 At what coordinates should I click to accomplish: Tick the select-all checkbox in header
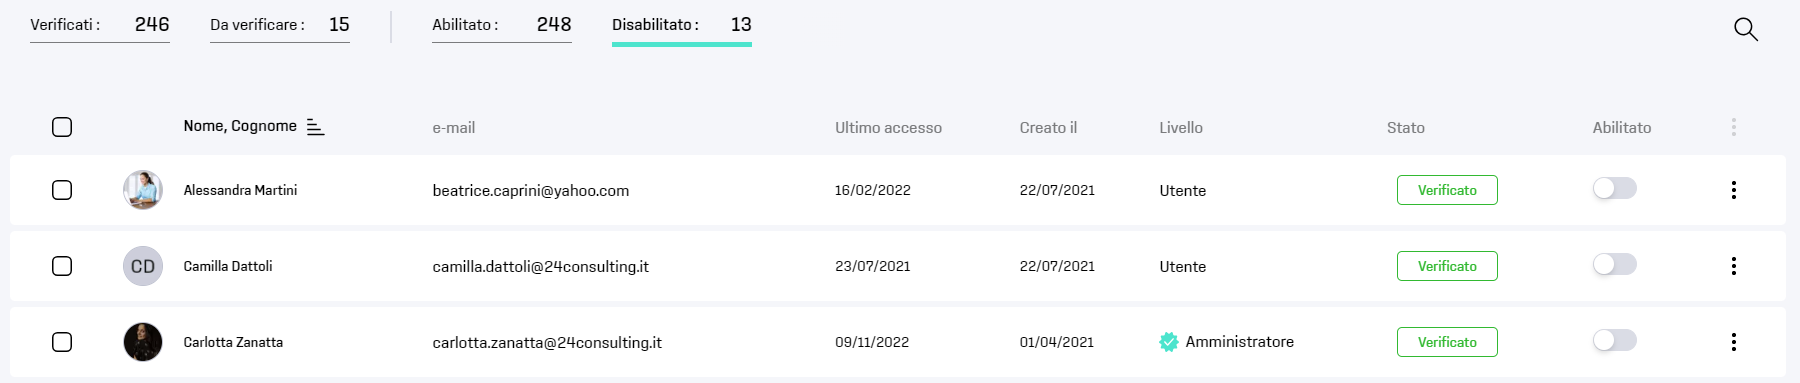pos(62,127)
